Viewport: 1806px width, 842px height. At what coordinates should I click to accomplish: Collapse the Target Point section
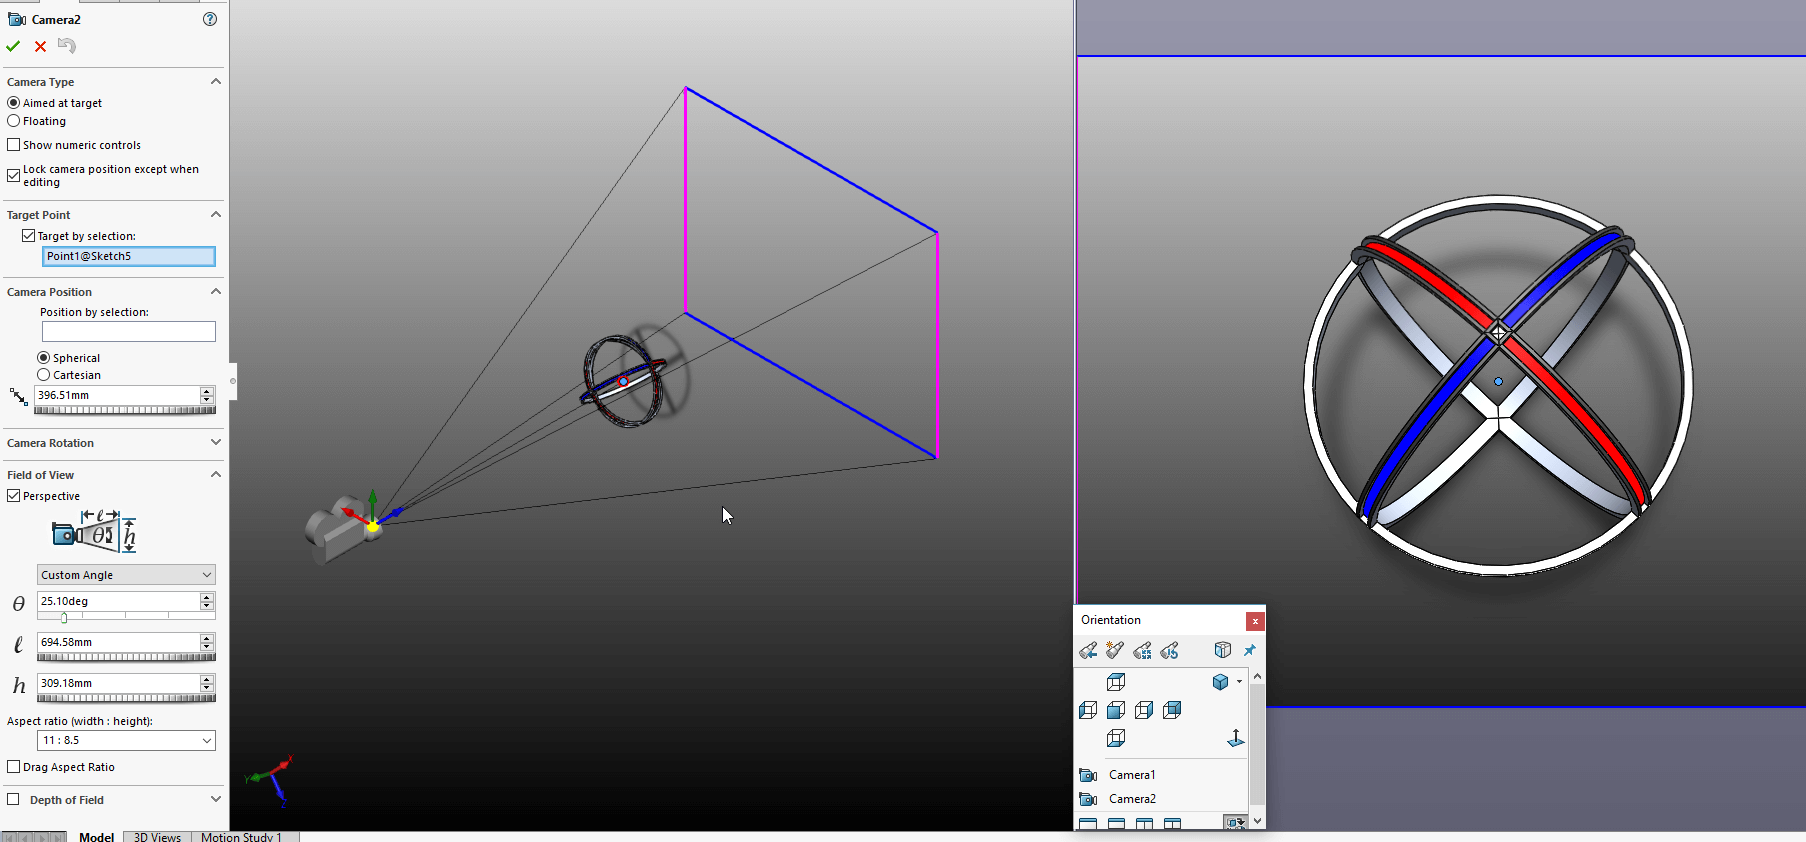point(215,215)
